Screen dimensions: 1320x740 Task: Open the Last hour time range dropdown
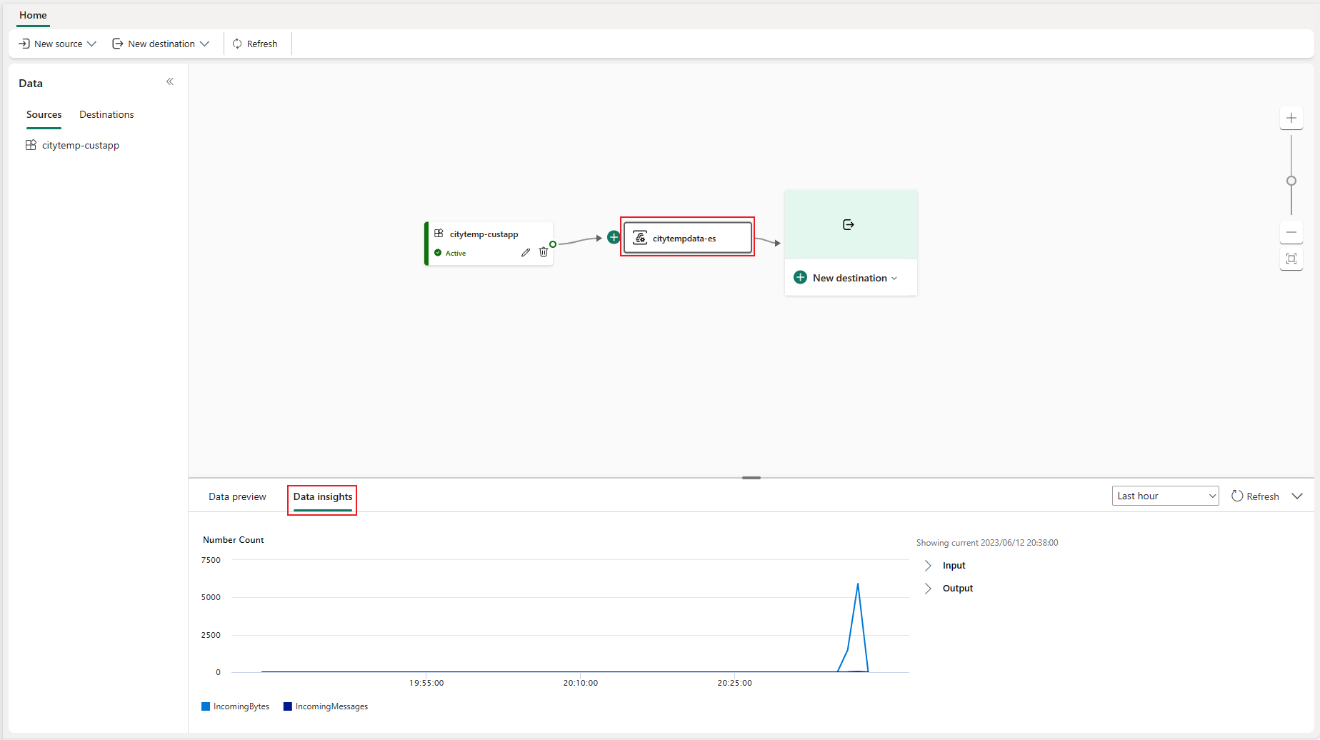click(x=1165, y=496)
